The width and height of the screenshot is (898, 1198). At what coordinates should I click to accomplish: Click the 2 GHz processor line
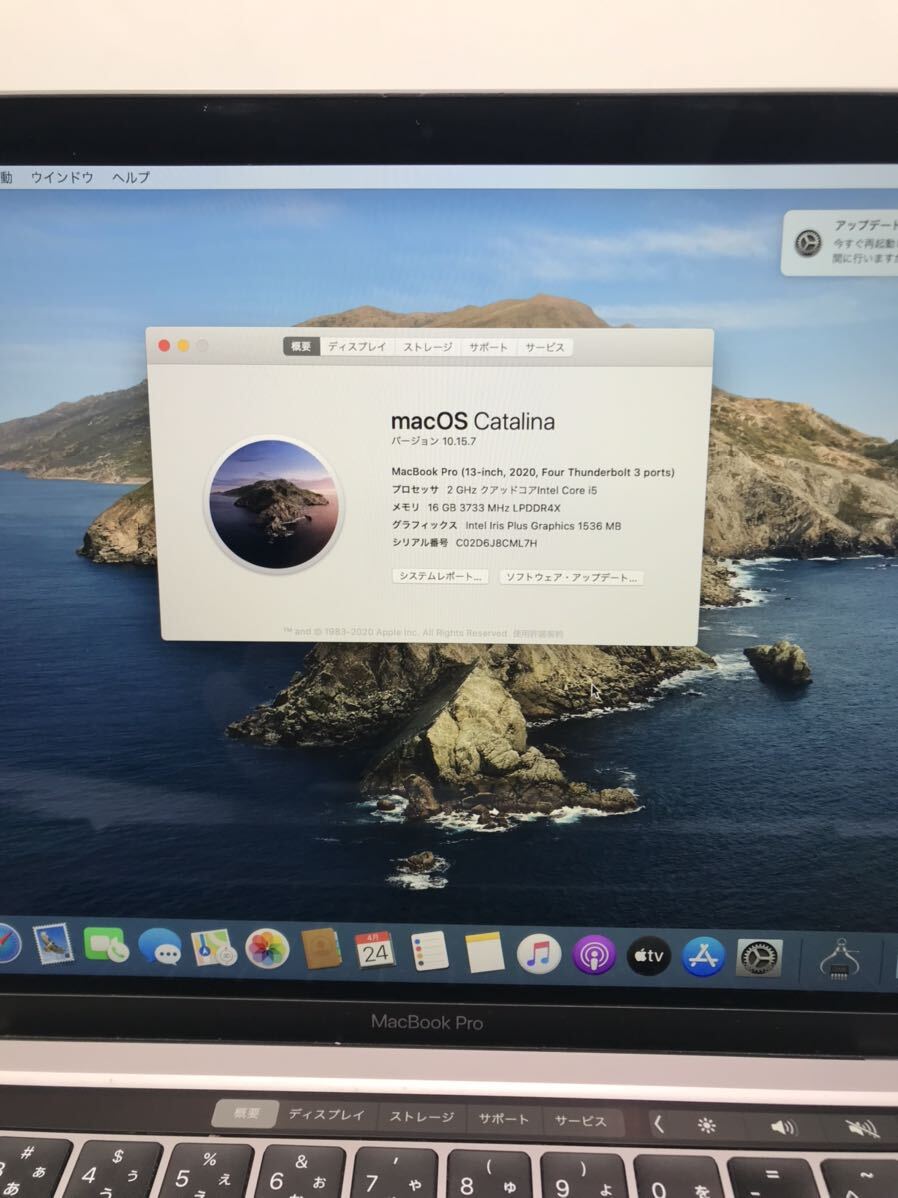494,491
